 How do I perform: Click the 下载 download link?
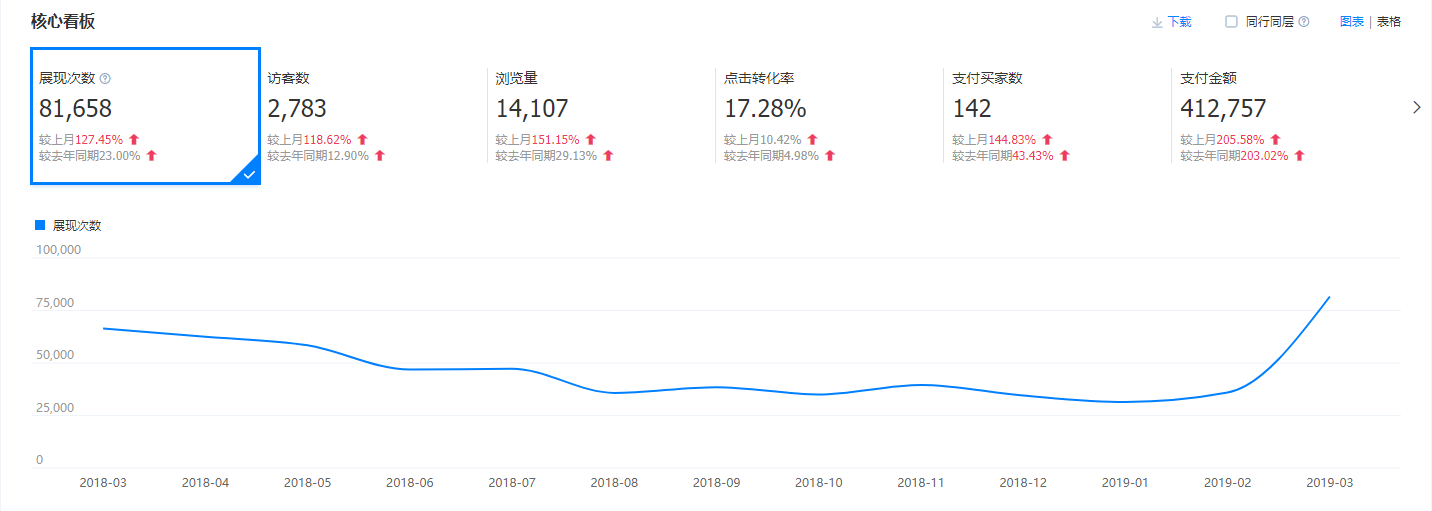click(1179, 22)
